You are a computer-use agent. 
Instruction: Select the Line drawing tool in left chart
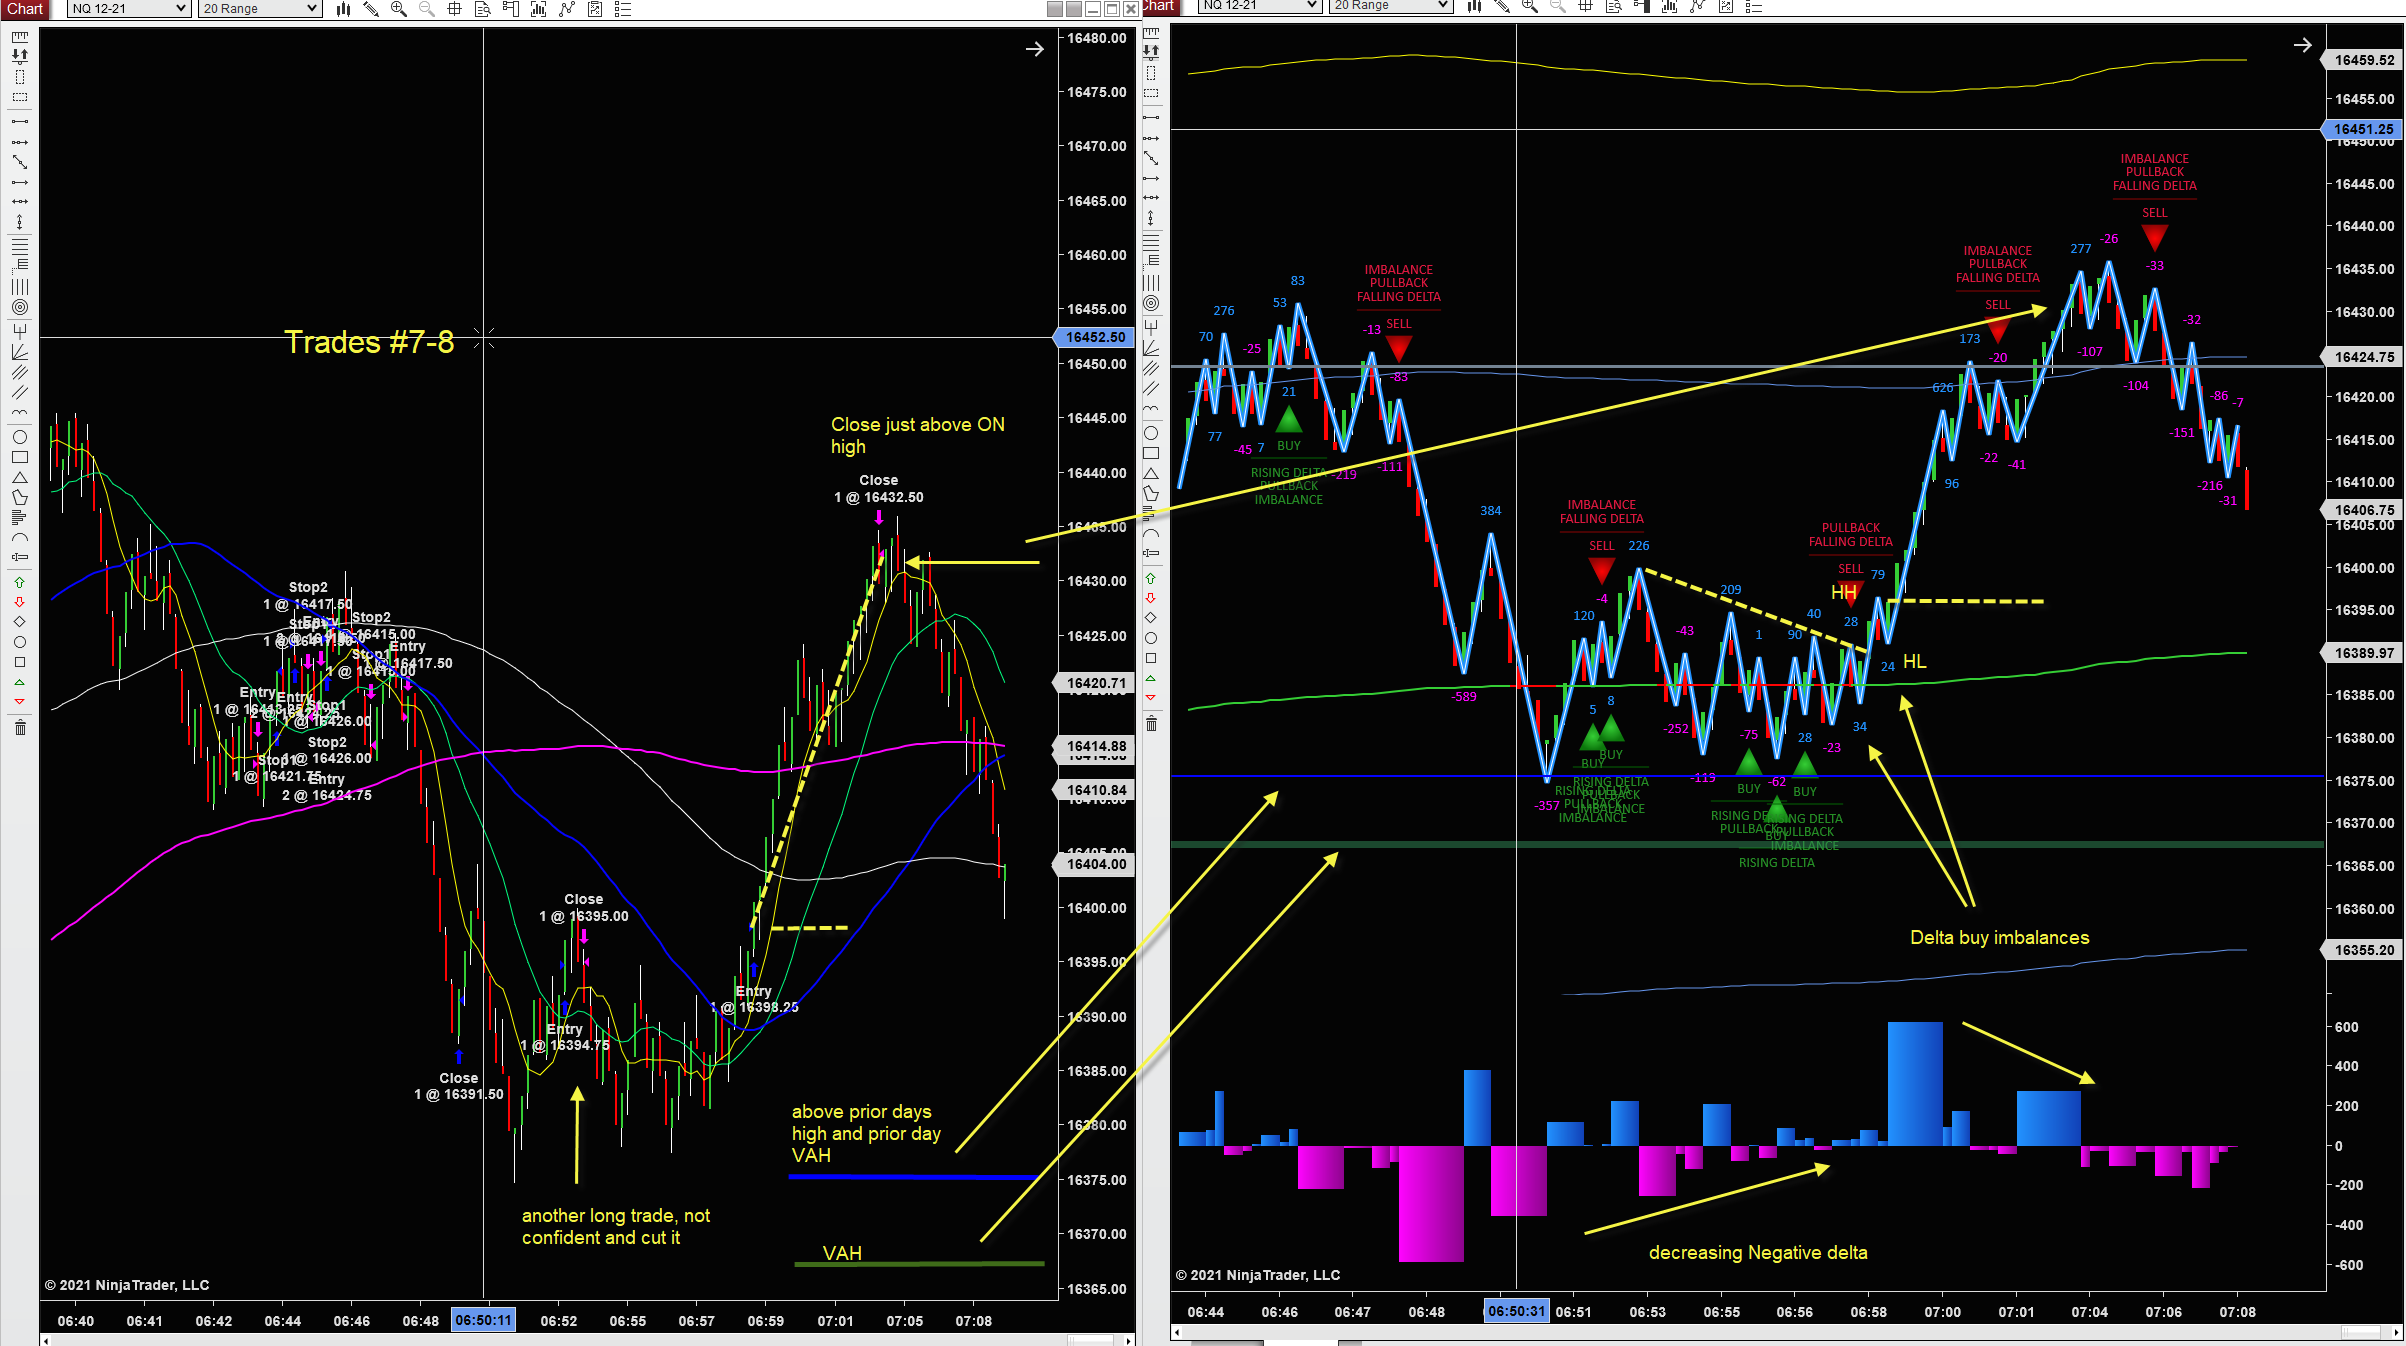[19, 121]
